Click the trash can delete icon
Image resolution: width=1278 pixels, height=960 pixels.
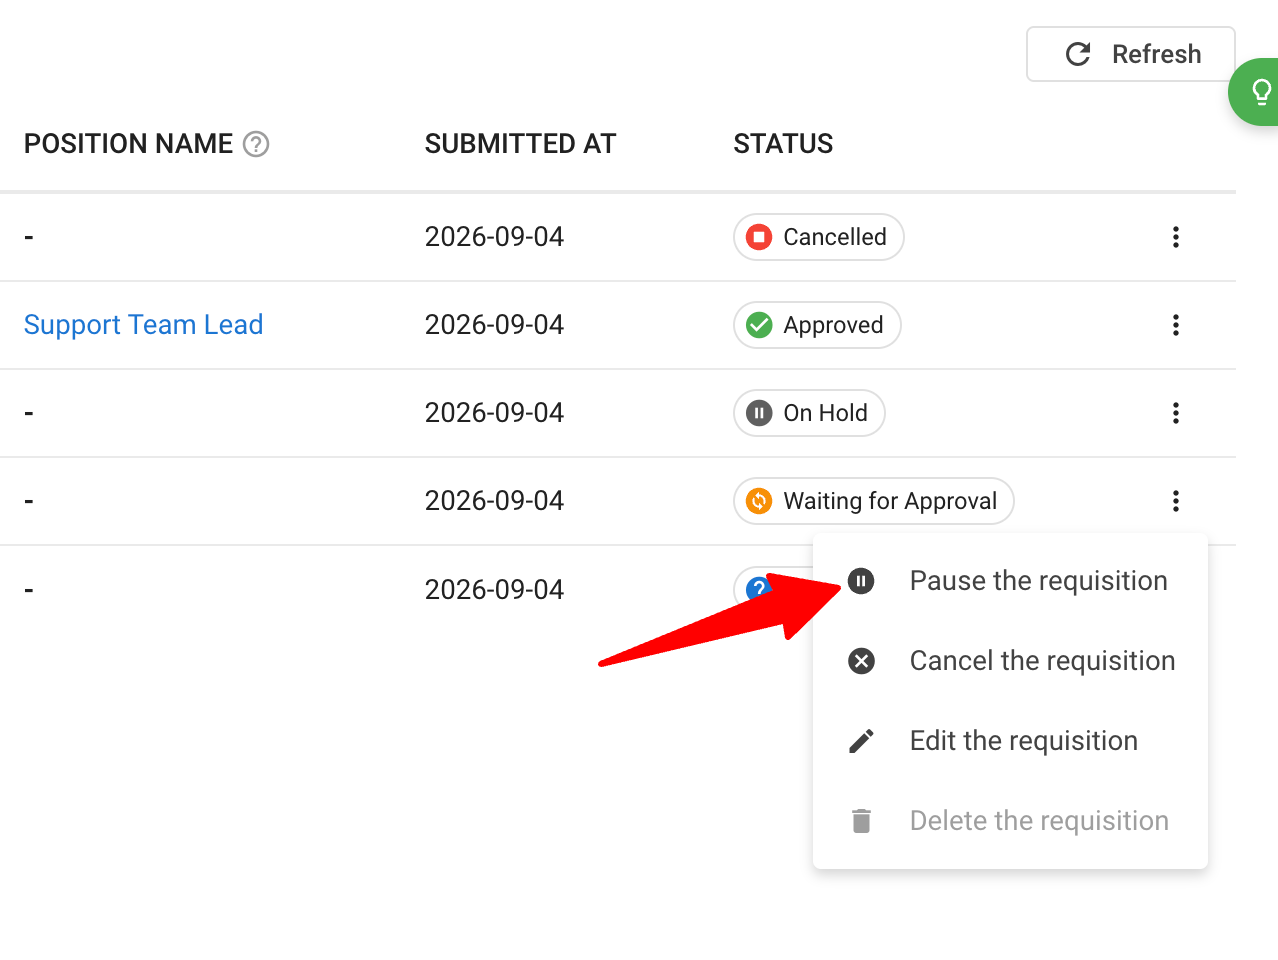[x=861, y=821]
